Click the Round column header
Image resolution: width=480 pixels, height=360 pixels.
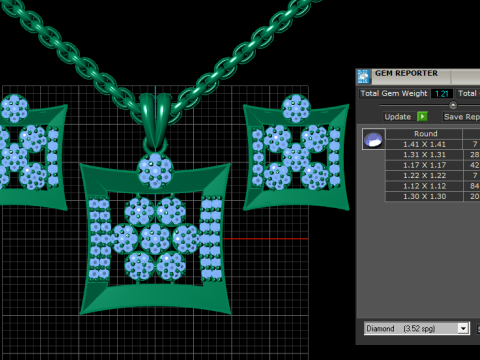(x=424, y=134)
